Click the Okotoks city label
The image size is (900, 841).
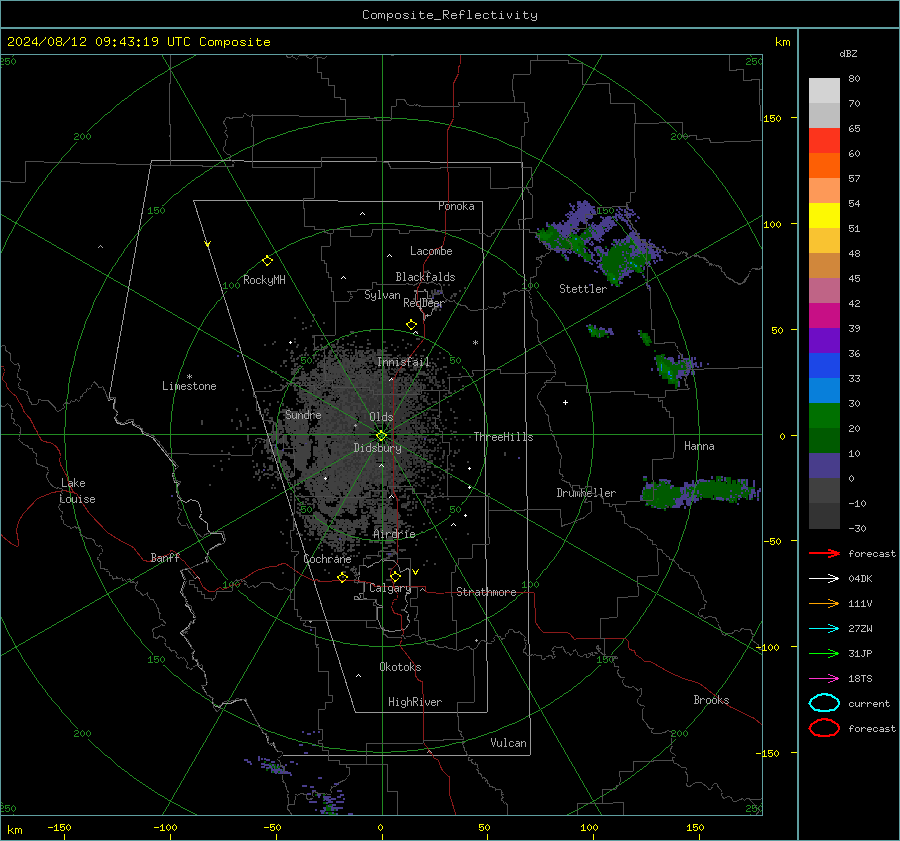pos(400,667)
